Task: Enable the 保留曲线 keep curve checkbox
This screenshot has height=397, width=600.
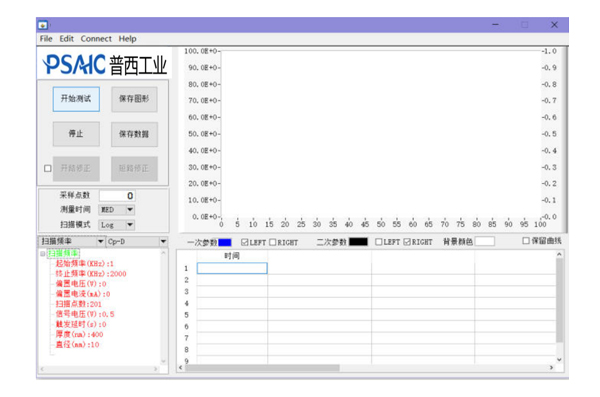Action: (526, 241)
